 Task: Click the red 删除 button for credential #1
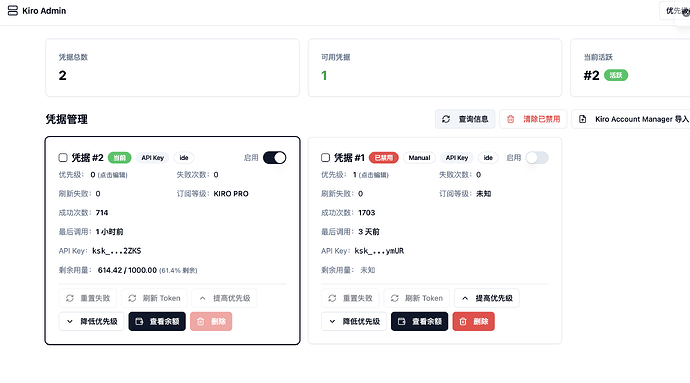coord(473,321)
